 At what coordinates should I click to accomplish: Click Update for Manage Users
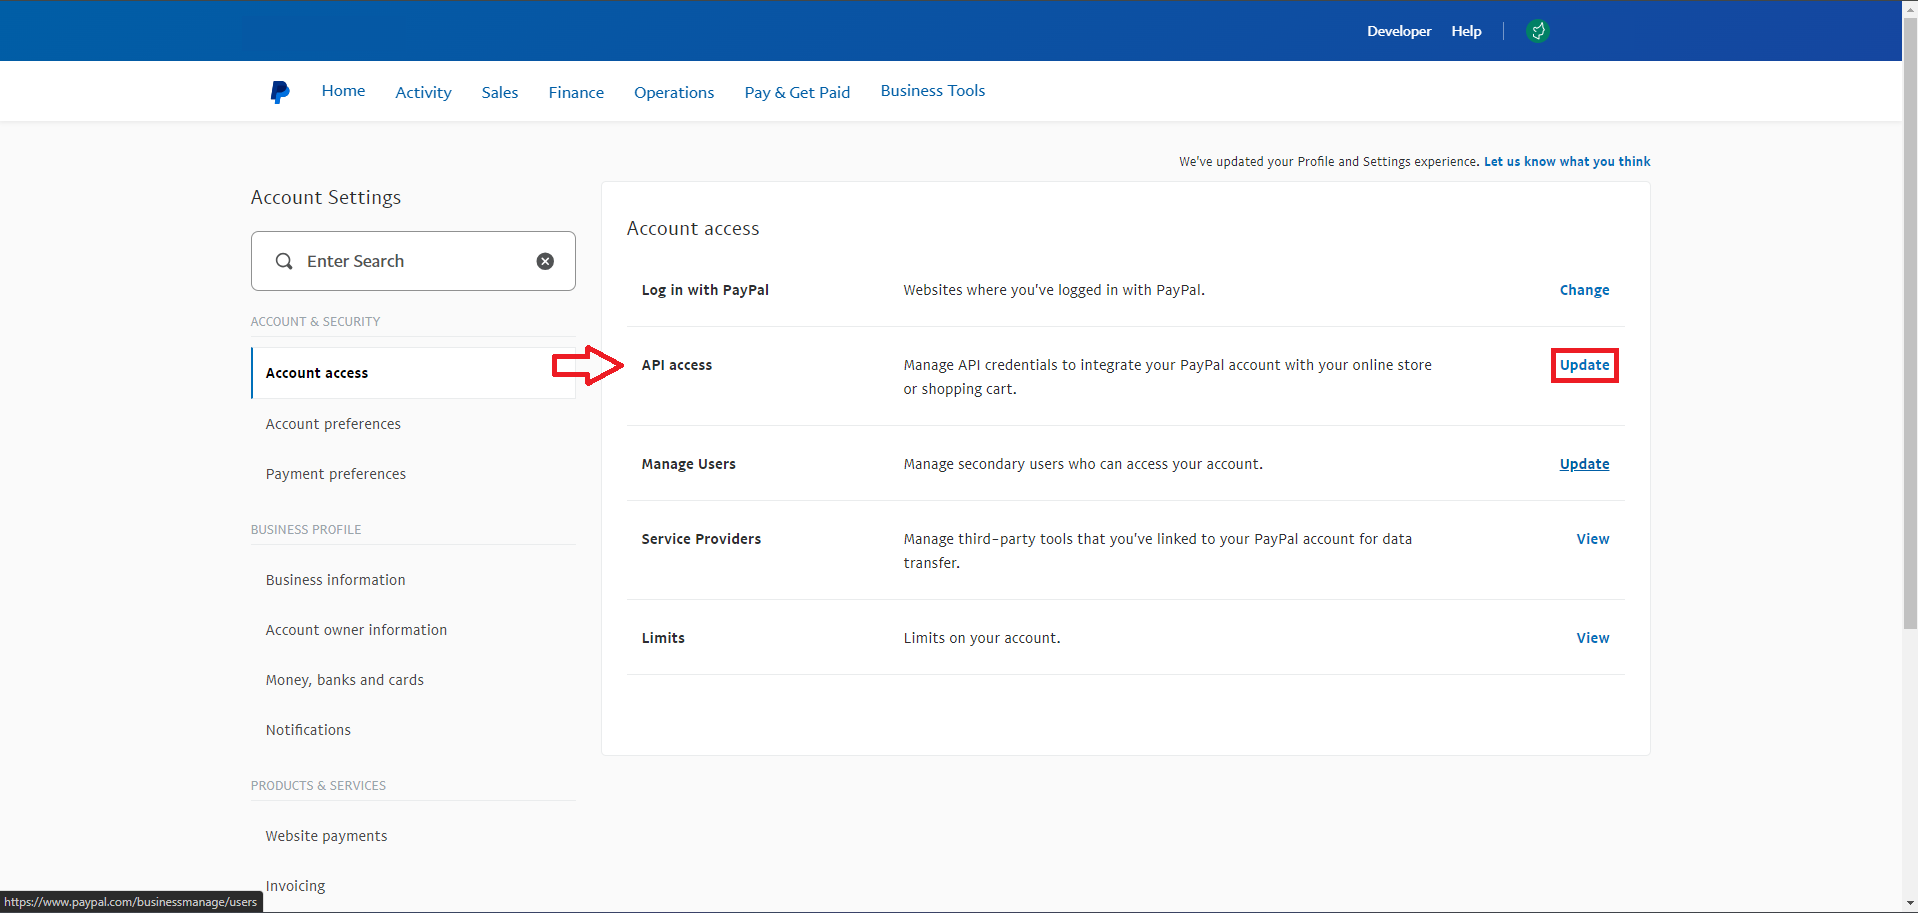point(1585,464)
